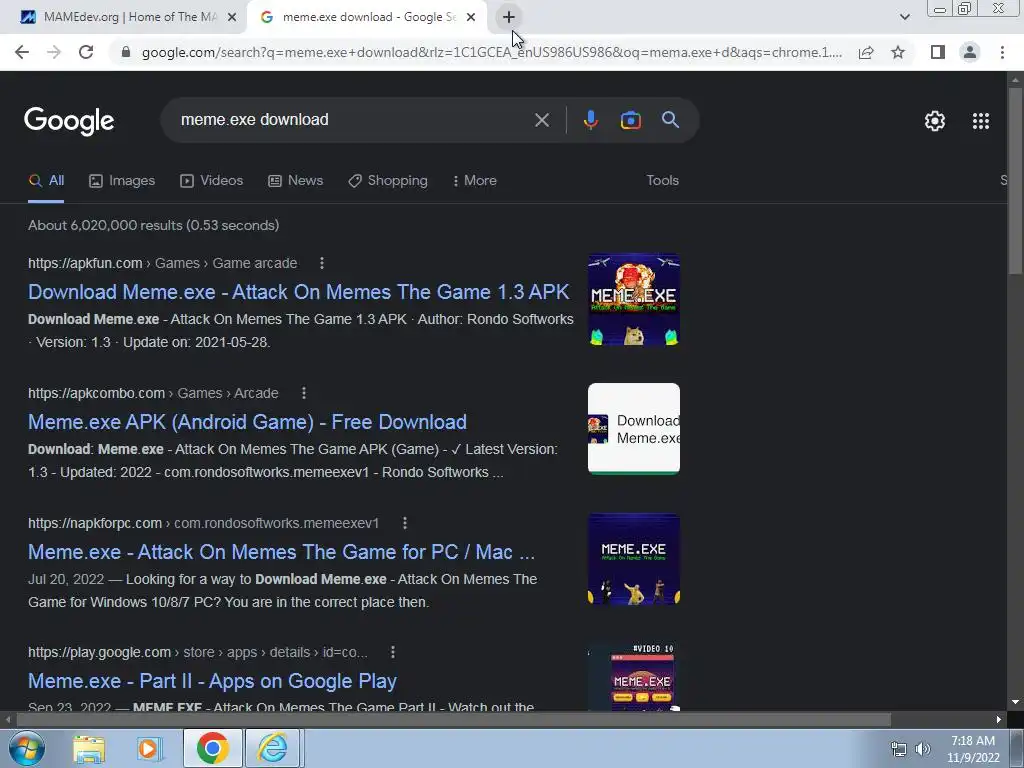Launch Windows Media Player from taskbar
Viewport: 1024px width, 768px height.
[x=149, y=748]
